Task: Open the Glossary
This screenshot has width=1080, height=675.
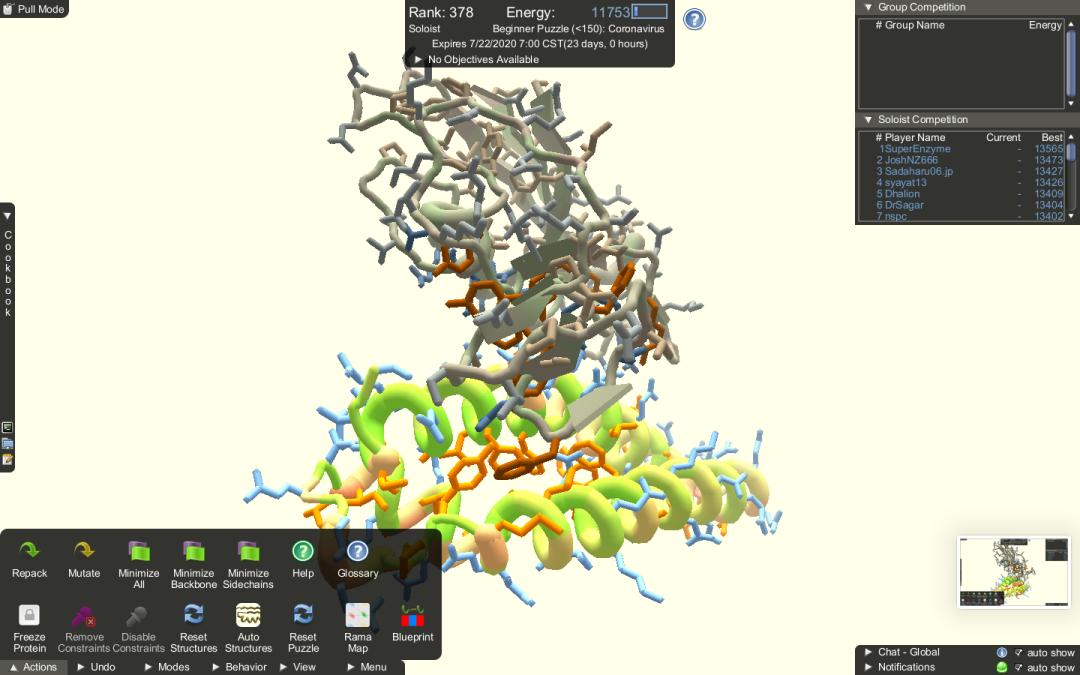Action: (x=357, y=551)
